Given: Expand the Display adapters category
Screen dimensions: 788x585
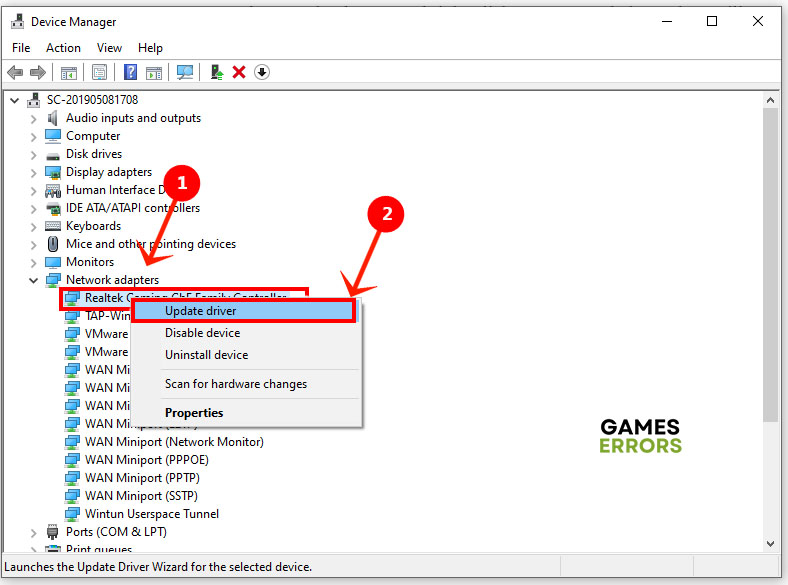Looking at the screenshot, I should point(33,173).
